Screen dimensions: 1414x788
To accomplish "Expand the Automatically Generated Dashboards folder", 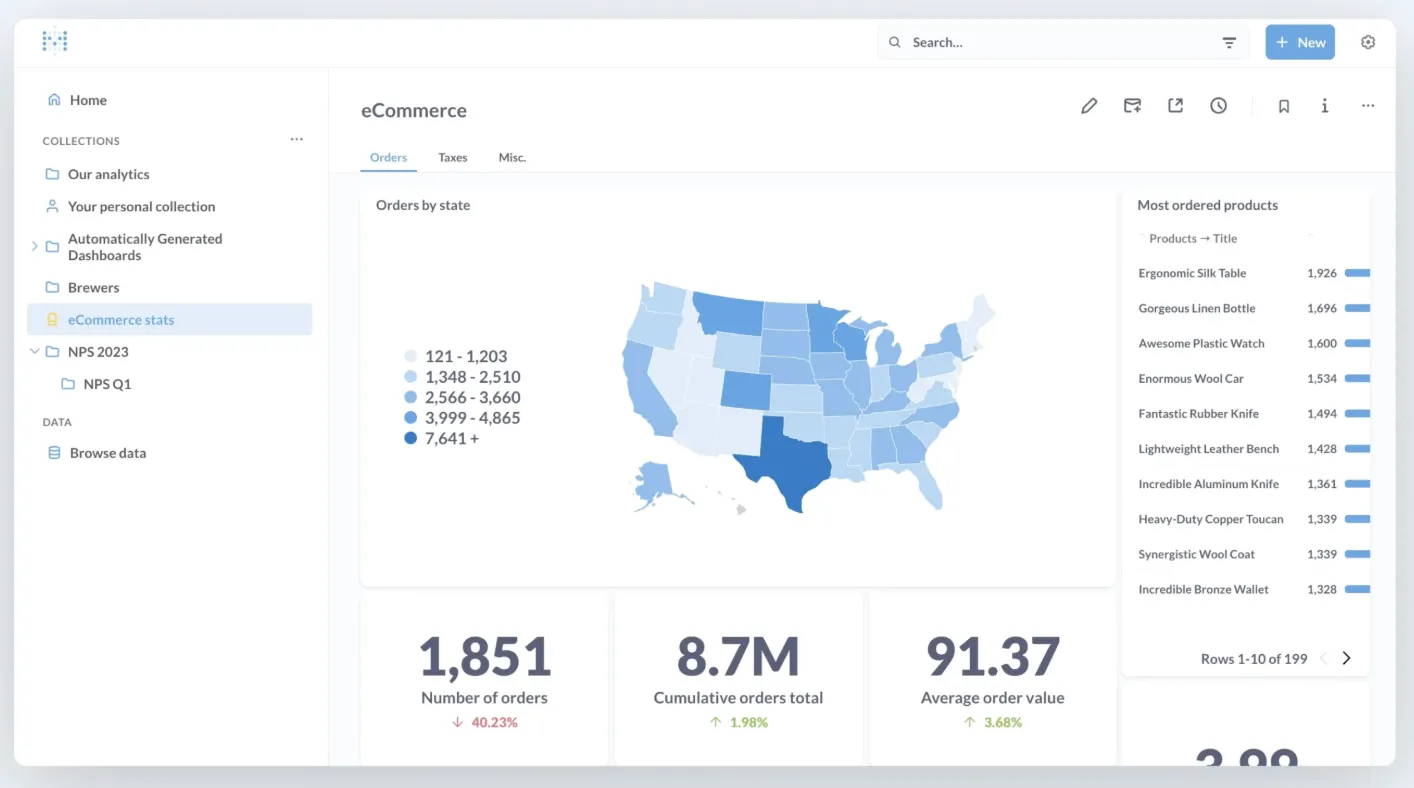I will coord(35,246).
